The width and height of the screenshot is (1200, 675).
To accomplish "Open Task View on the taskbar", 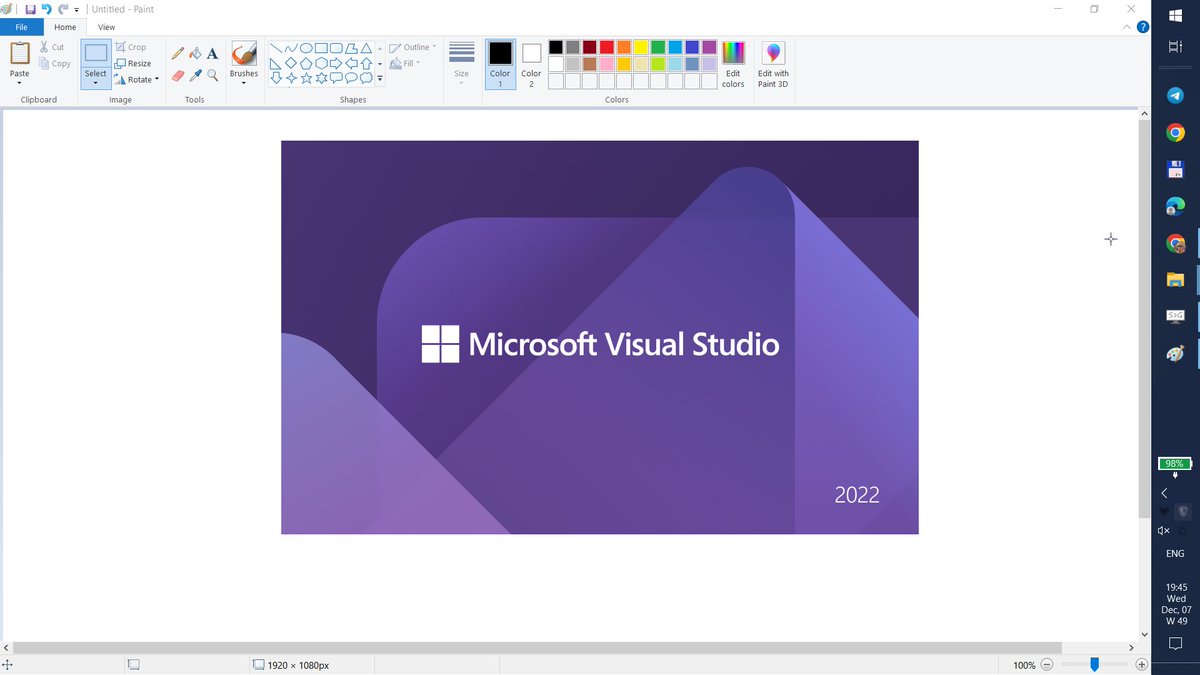I will pos(1175,47).
